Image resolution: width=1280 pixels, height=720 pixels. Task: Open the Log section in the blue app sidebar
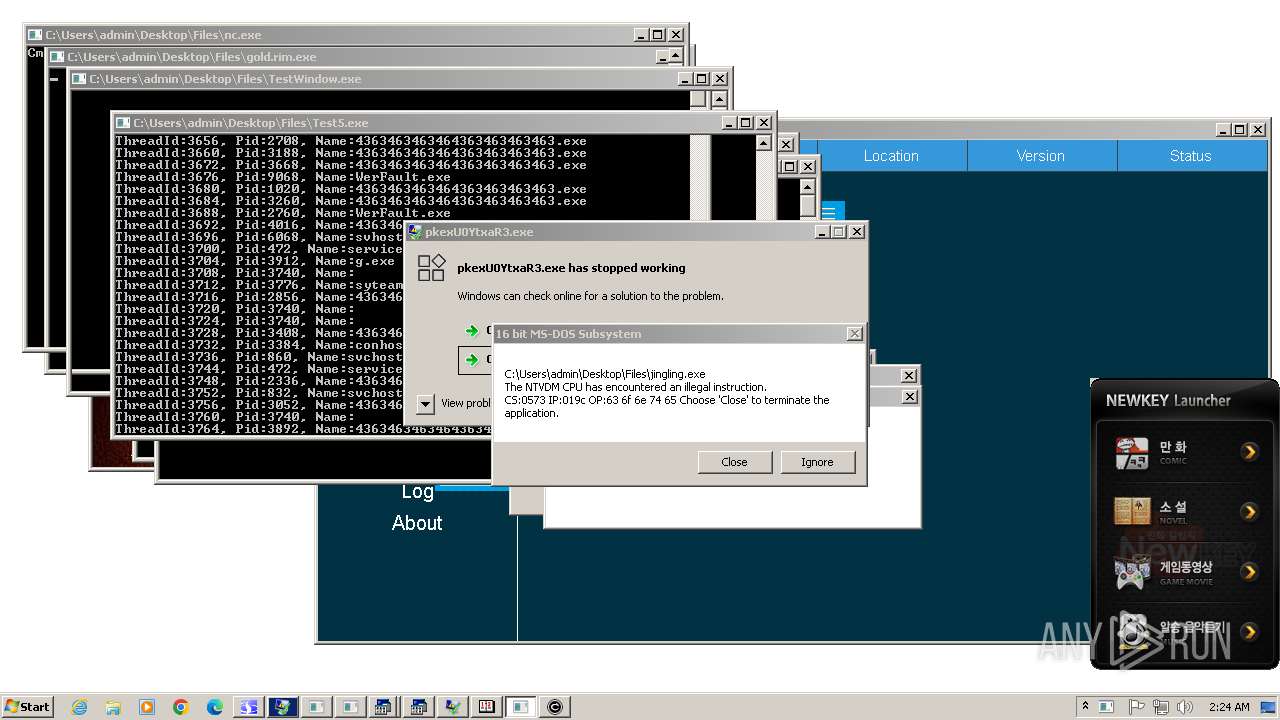point(417,491)
